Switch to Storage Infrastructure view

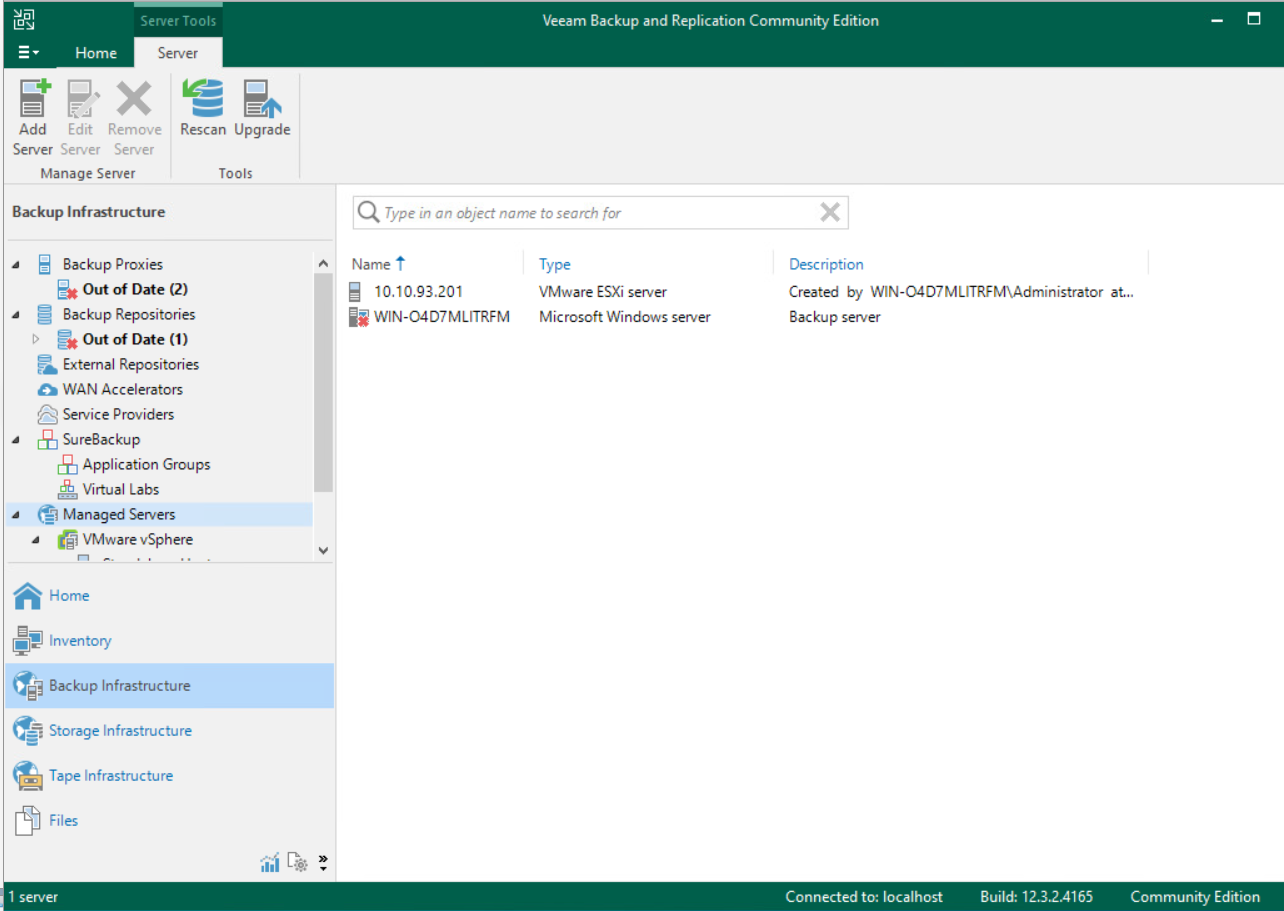pyautogui.click(x=121, y=730)
